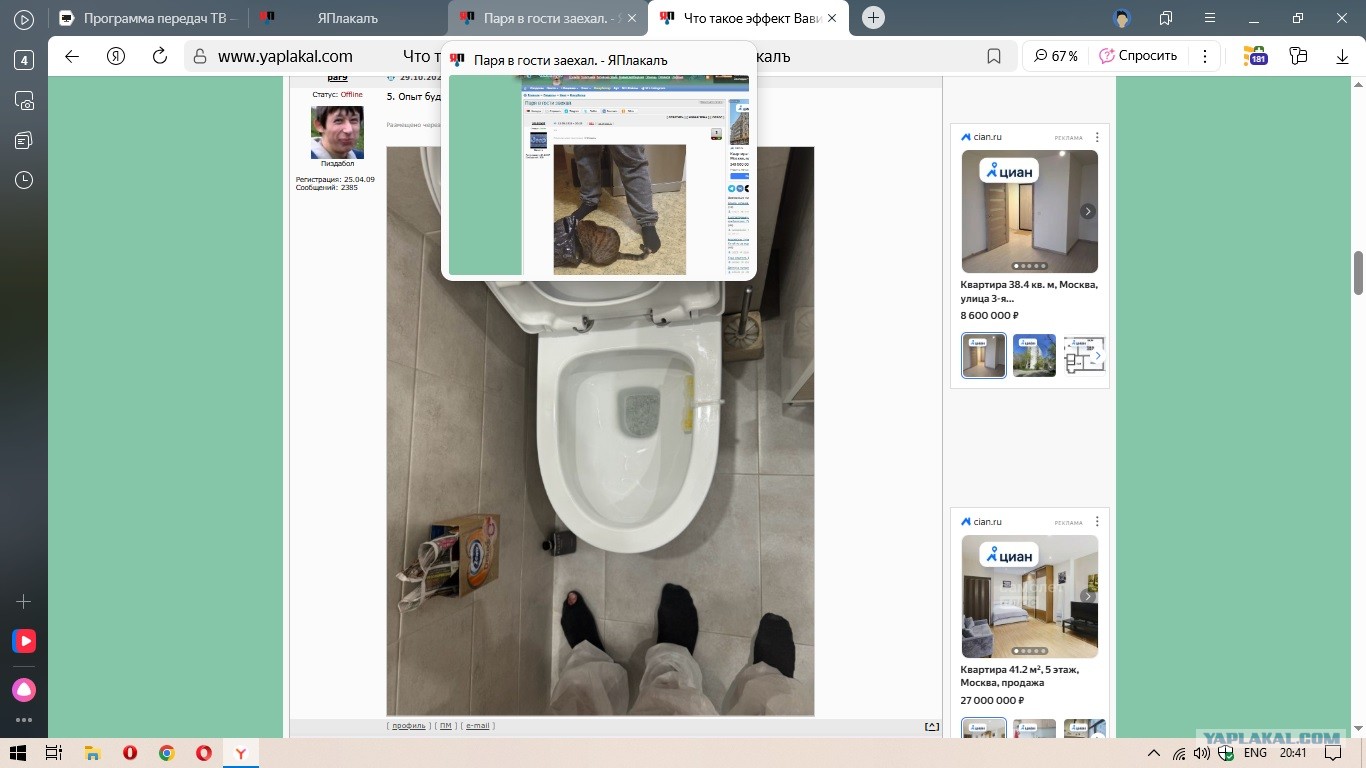Open the toilet photo in the post
Screen dimensions: 1366x768
(x=600, y=431)
